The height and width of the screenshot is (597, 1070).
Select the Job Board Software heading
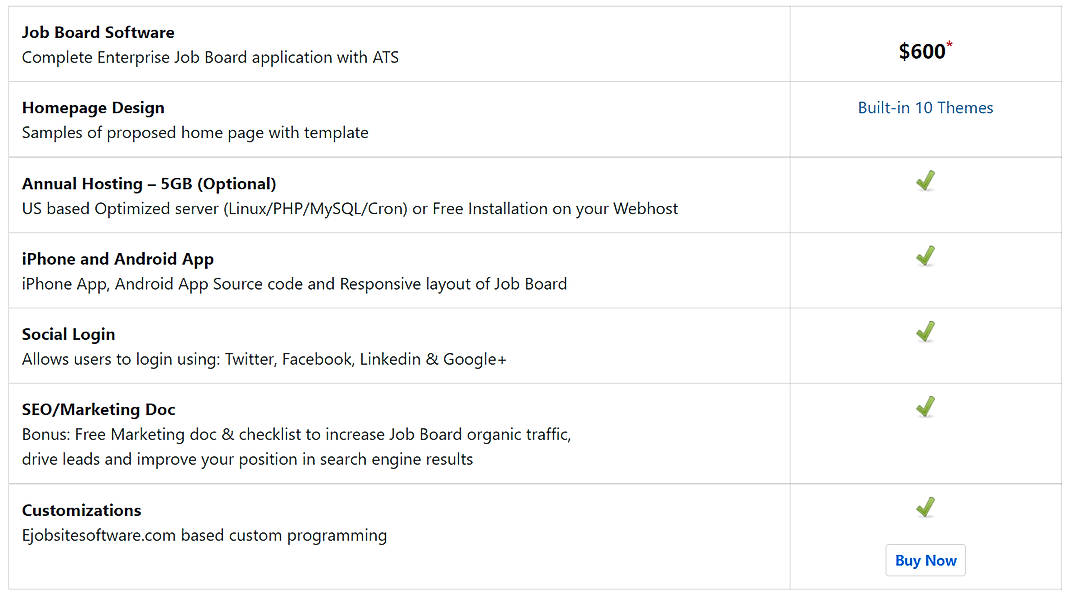tap(98, 32)
